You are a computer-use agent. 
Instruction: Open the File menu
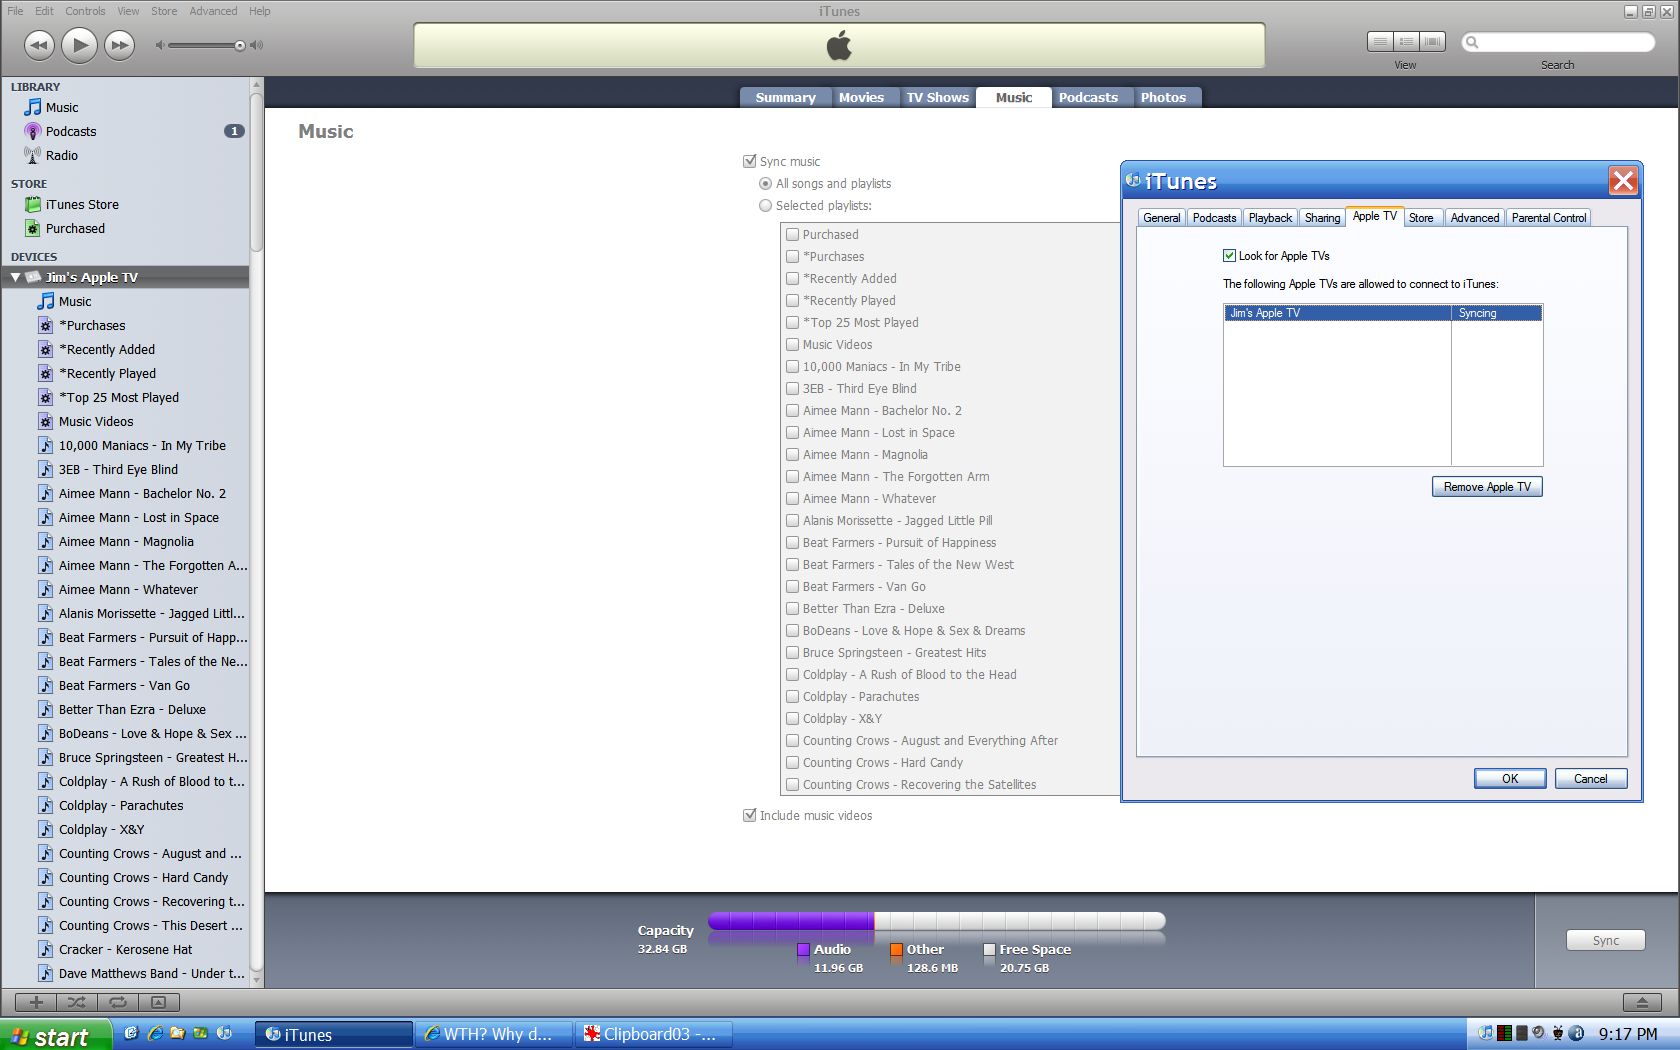click(x=15, y=11)
